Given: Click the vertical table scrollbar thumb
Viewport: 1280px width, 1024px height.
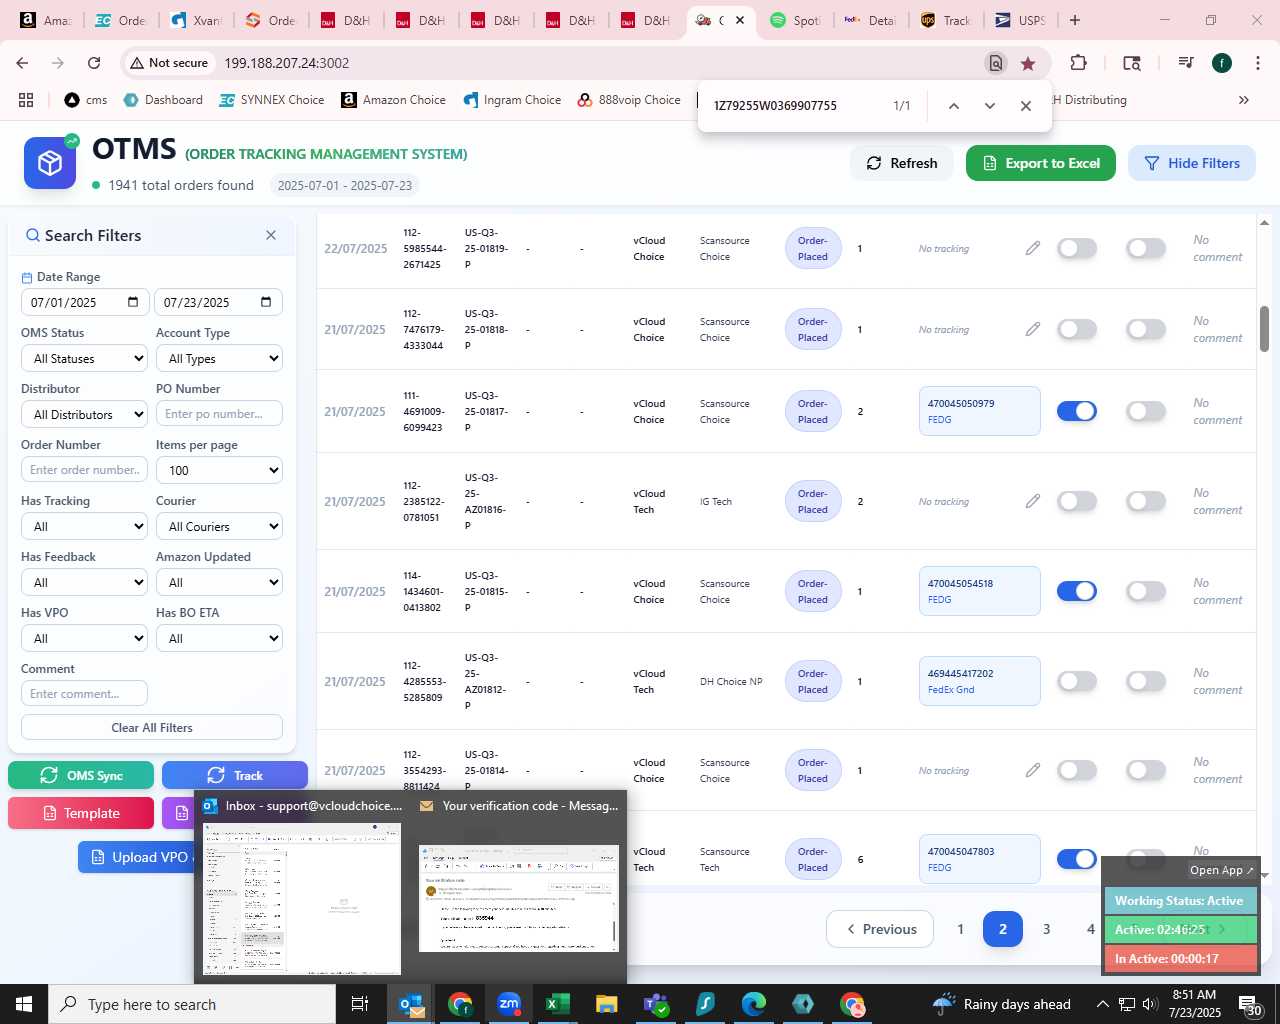Looking at the screenshot, I should click(x=1264, y=328).
